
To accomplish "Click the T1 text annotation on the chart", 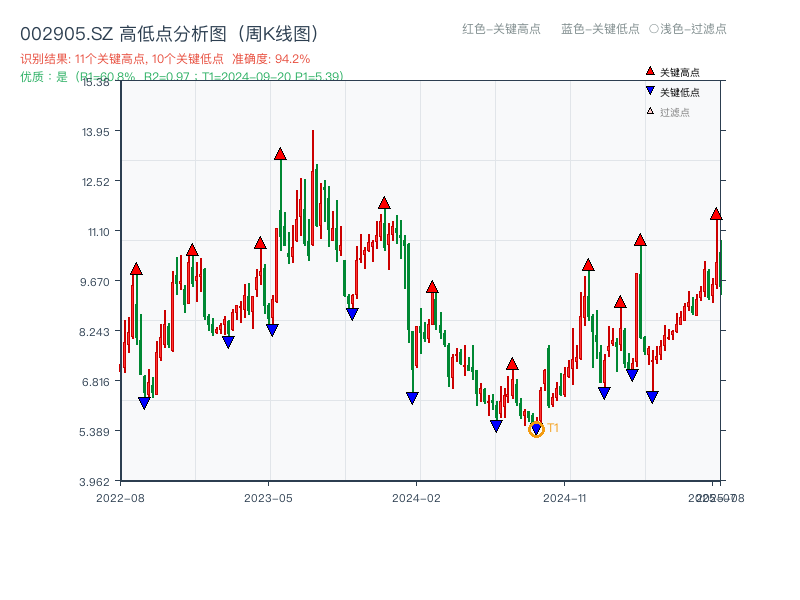I will (x=552, y=429).
